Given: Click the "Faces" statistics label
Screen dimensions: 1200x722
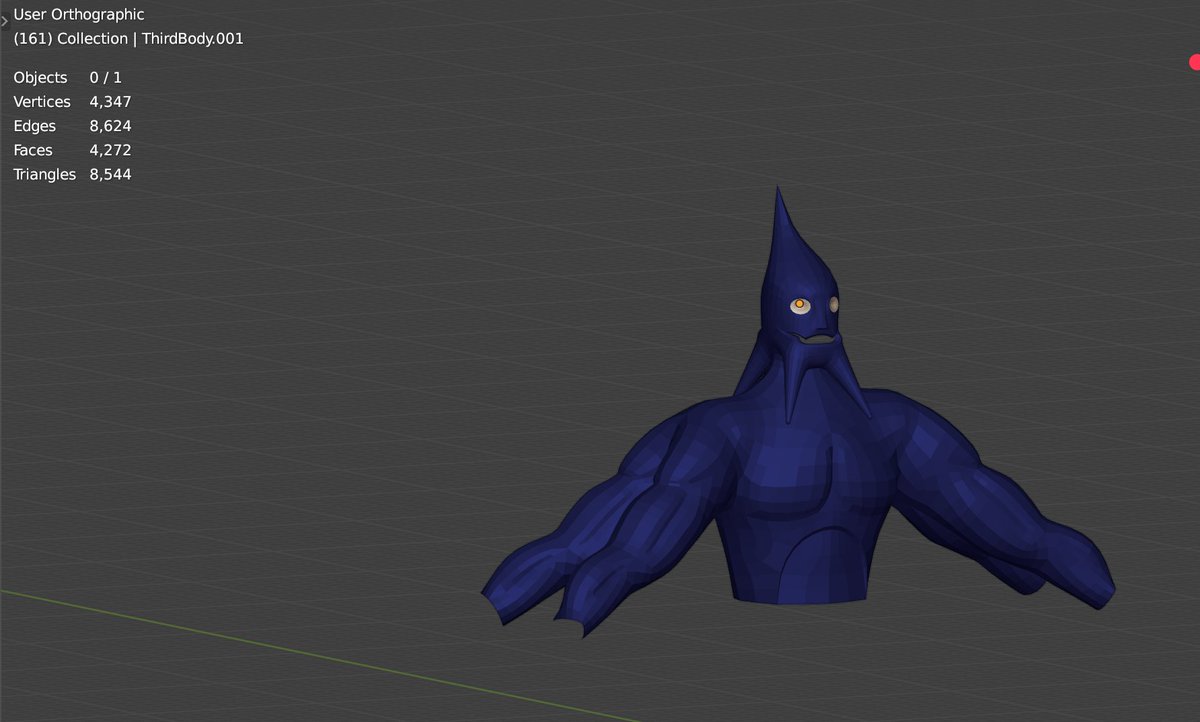Looking at the screenshot, I should [x=33, y=150].
